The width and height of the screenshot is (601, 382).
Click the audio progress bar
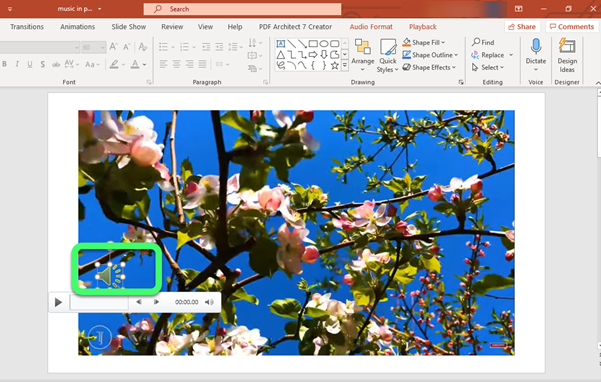pos(99,302)
